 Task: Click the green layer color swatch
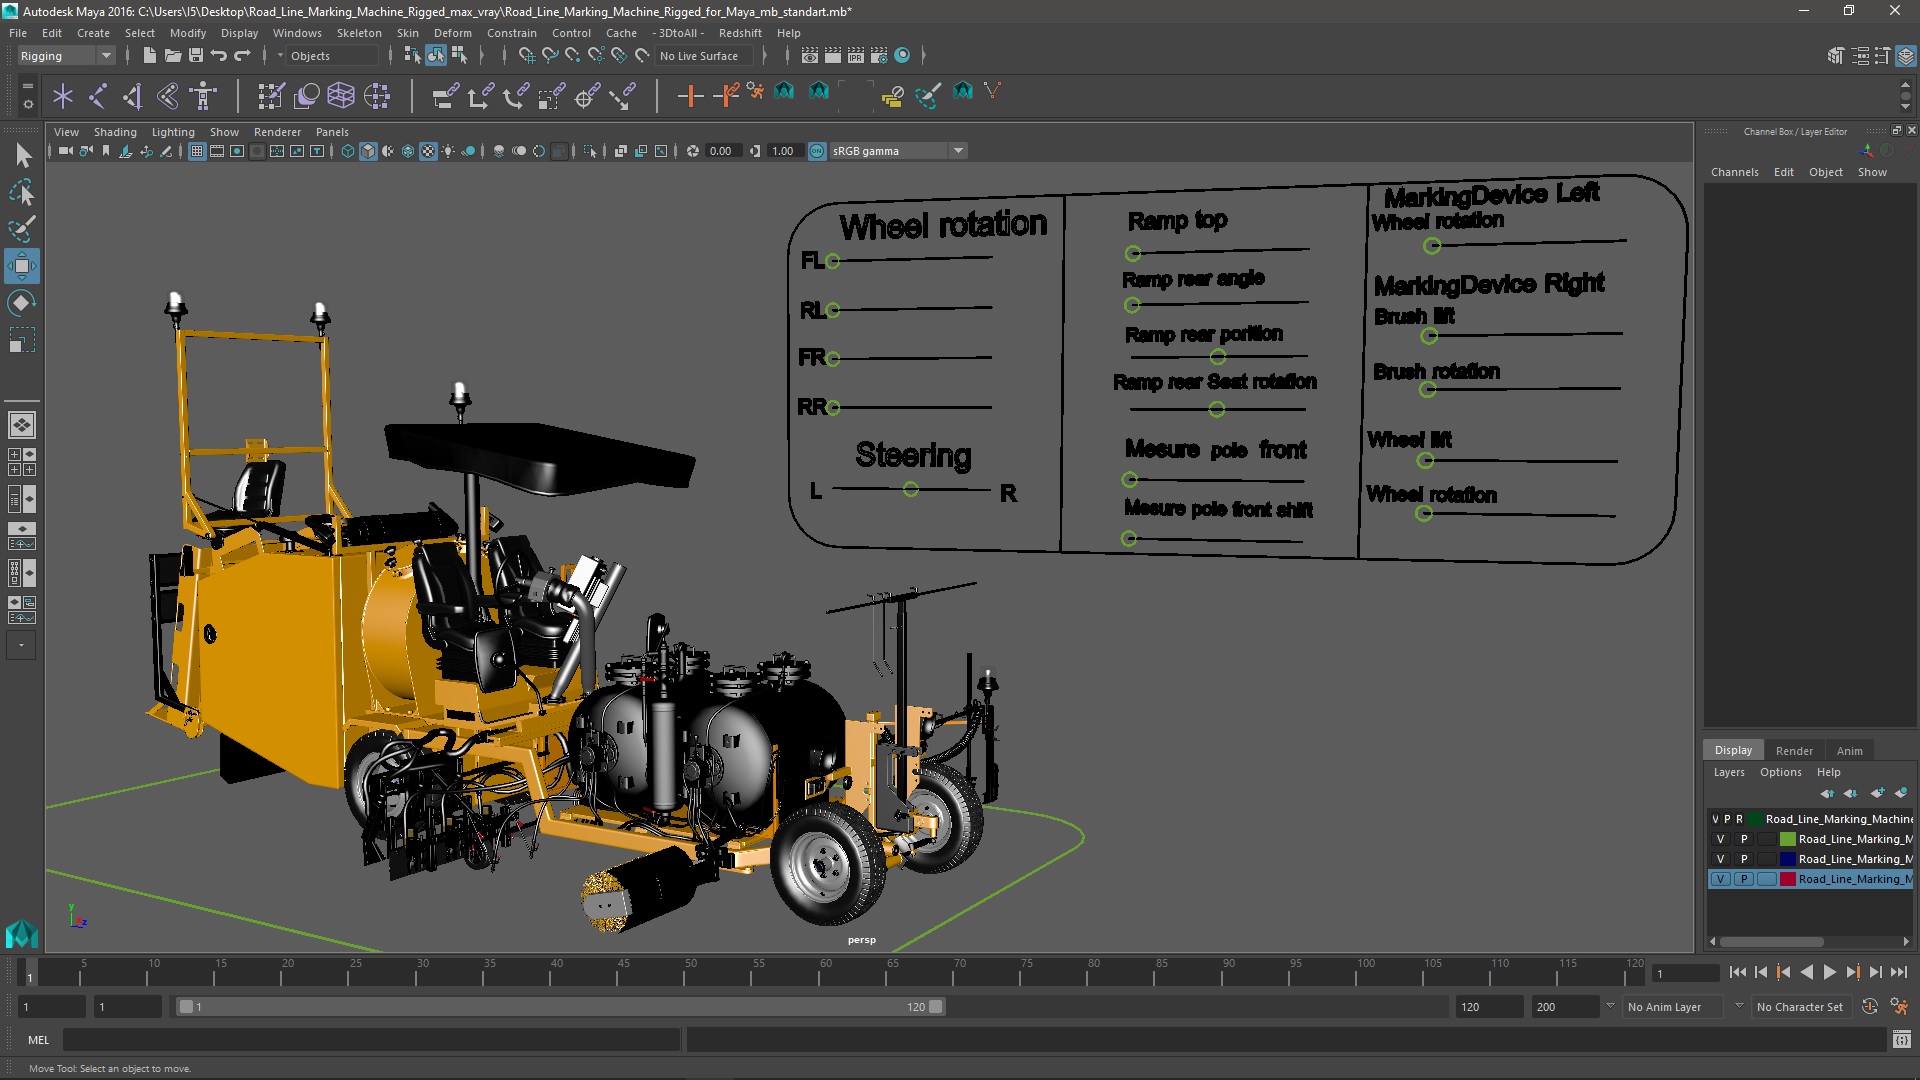tap(1787, 839)
